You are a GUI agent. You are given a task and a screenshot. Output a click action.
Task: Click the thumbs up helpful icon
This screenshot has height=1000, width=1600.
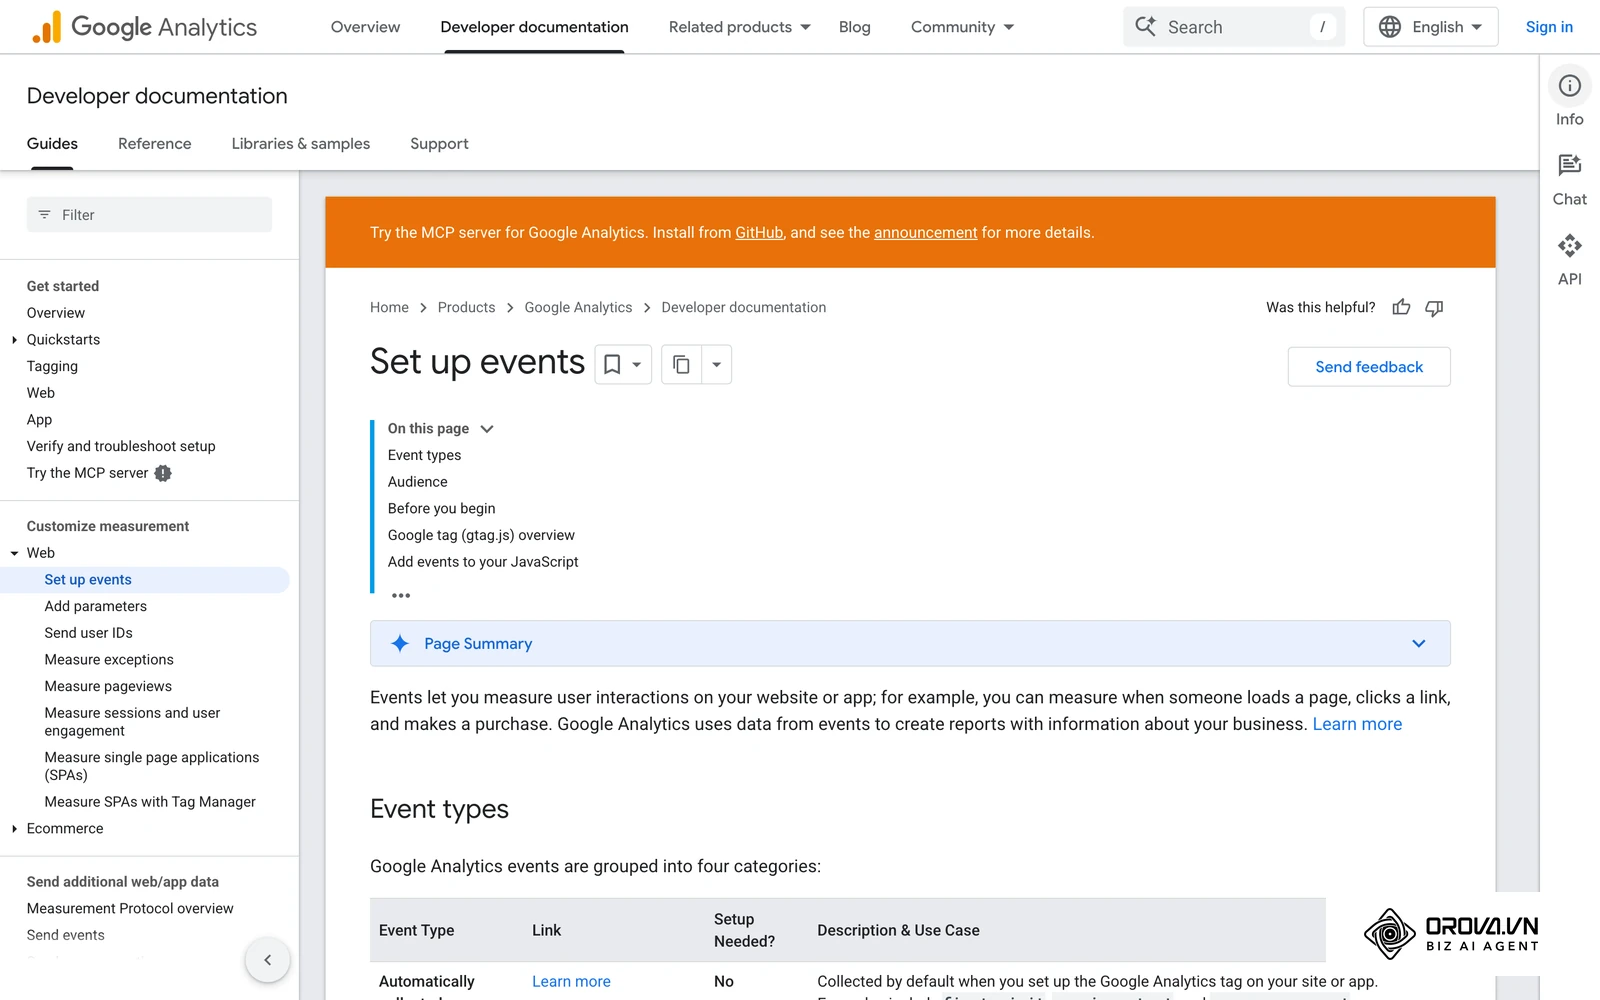tap(1401, 307)
